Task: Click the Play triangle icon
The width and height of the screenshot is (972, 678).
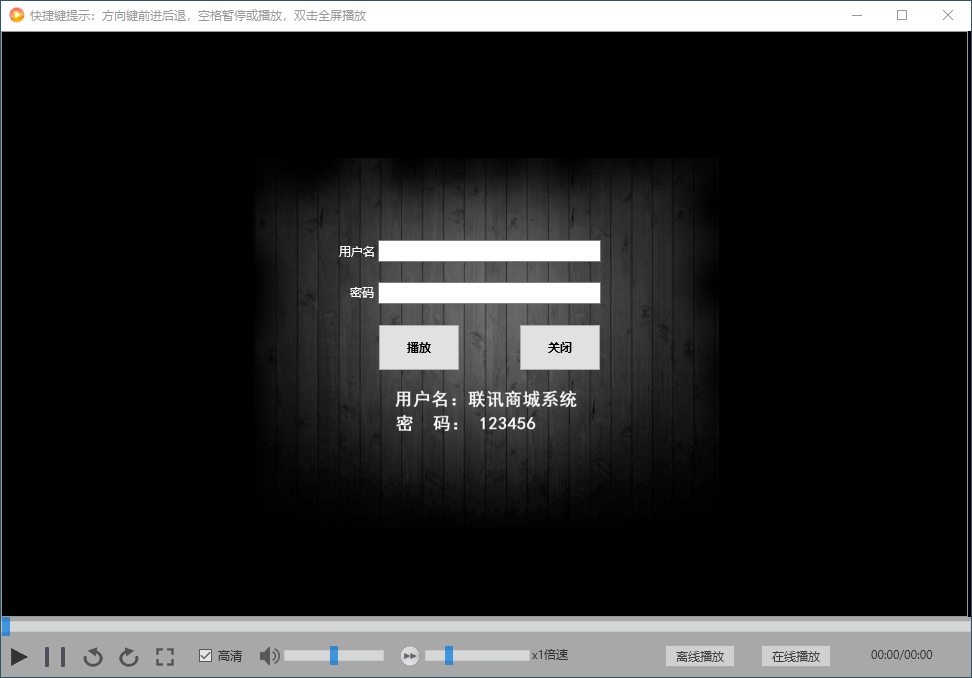Action: [19, 656]
